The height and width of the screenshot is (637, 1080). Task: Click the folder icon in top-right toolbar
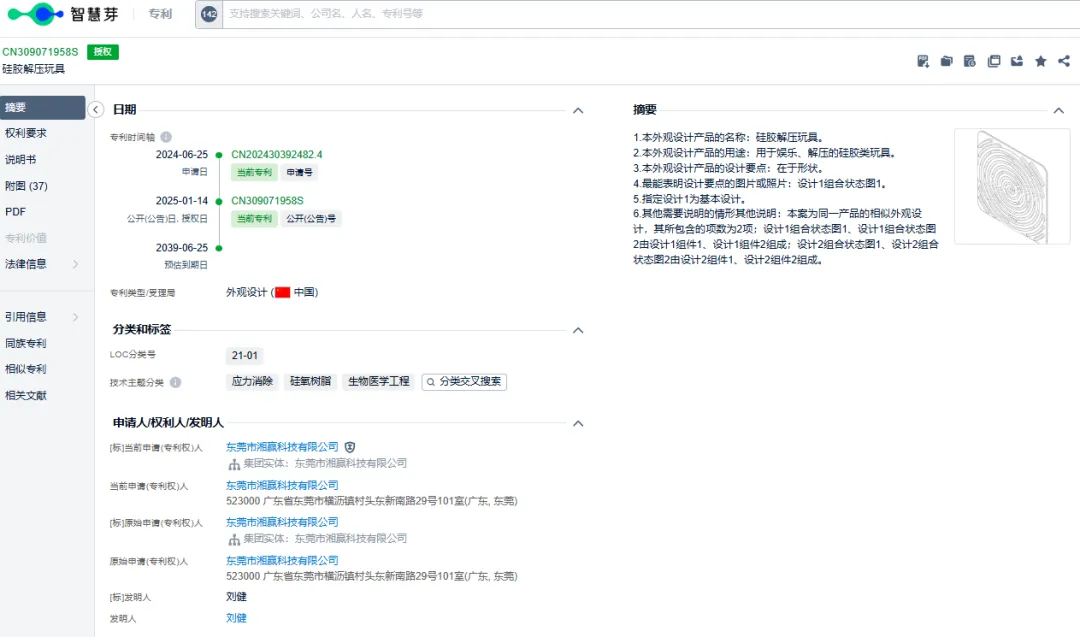click(946, 61)
